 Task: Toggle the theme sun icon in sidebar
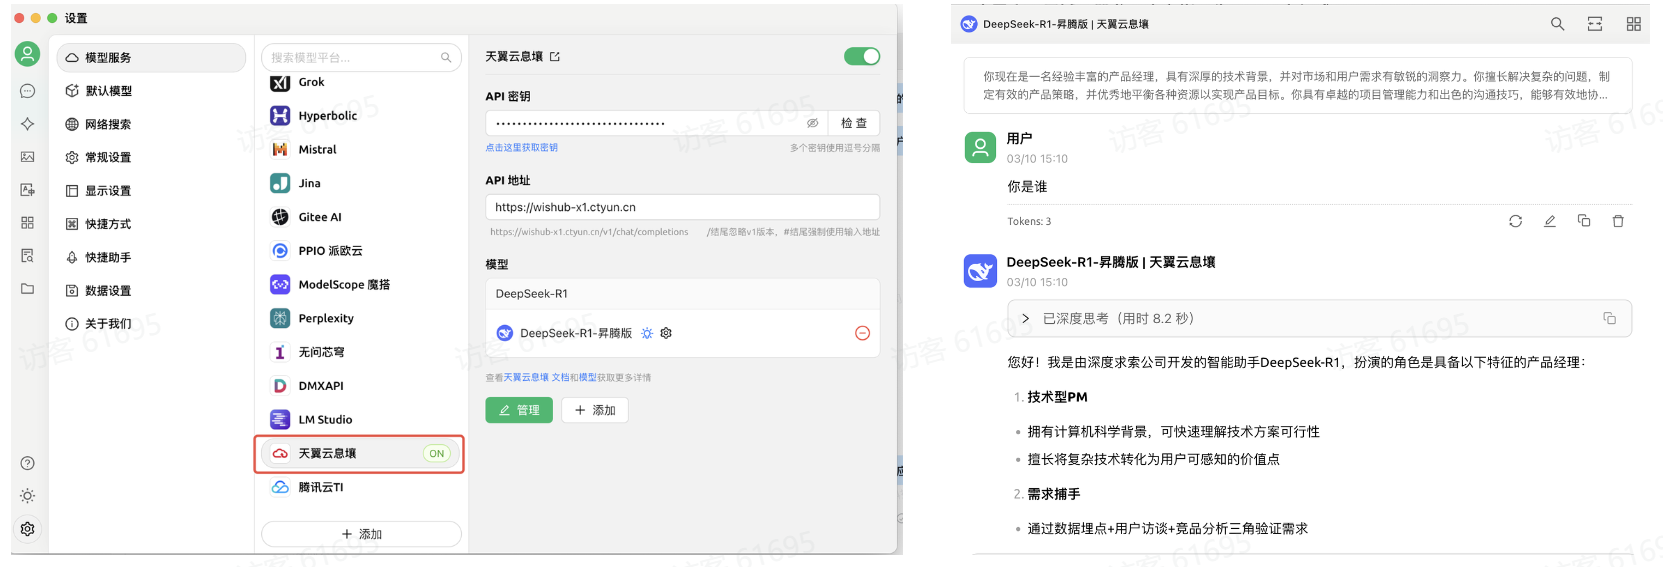pos(28,496)
